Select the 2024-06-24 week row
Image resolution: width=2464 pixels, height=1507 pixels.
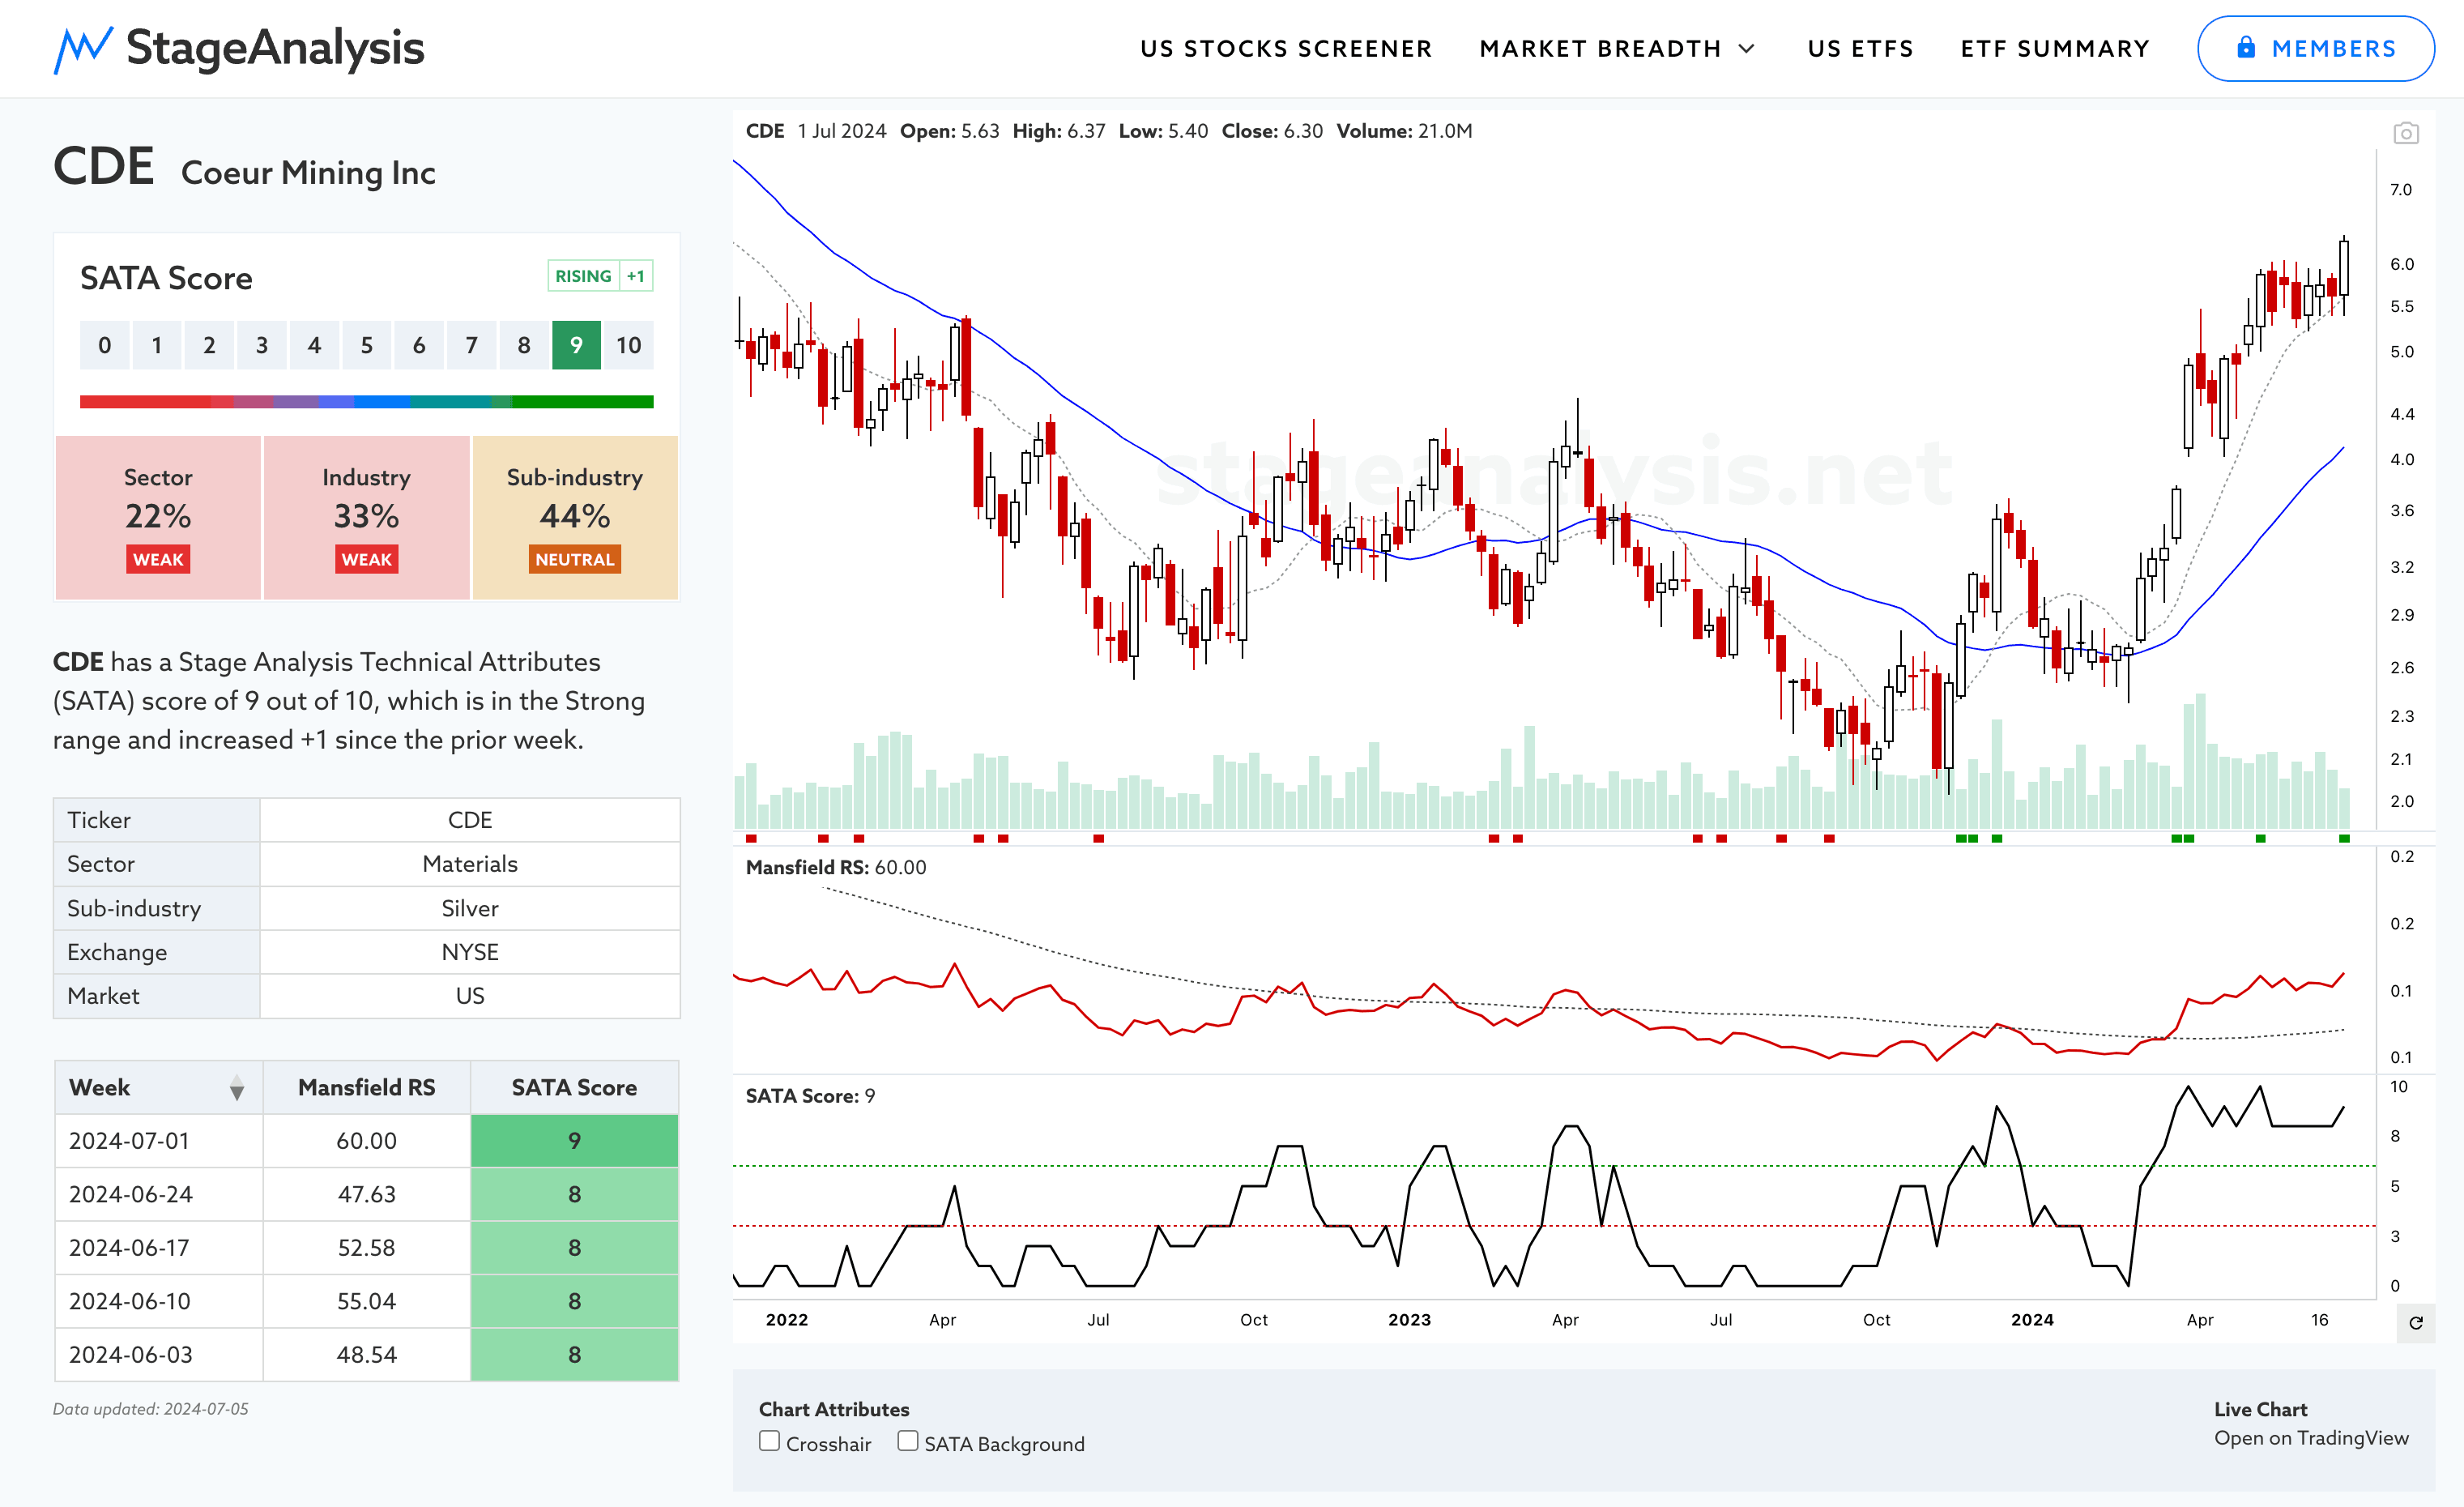367,1194
